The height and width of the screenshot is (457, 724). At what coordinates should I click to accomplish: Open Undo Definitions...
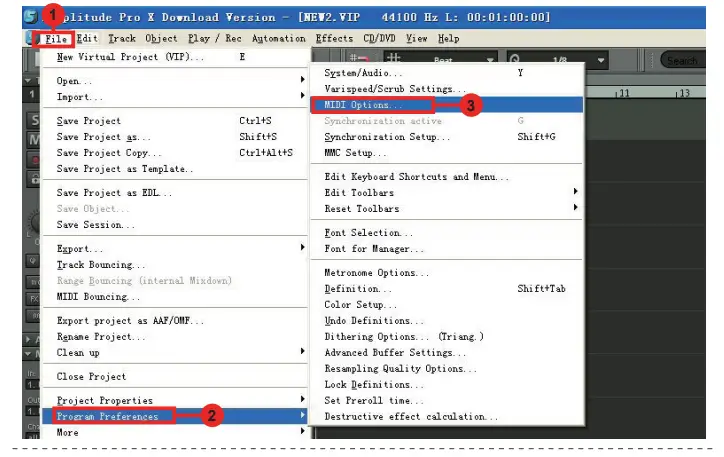pyautogui.click(x=447, y=321)
